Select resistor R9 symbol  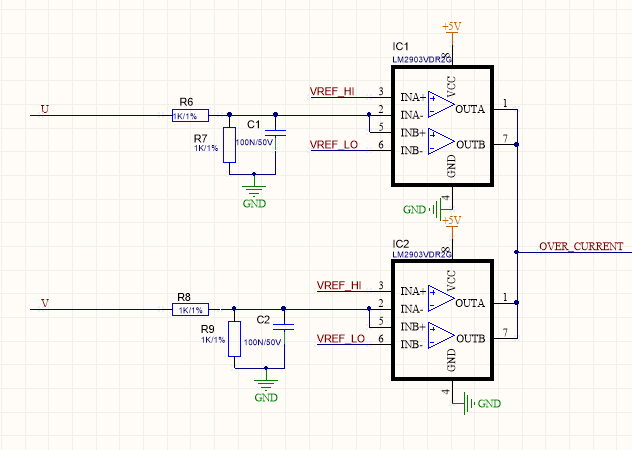[235, 339]
